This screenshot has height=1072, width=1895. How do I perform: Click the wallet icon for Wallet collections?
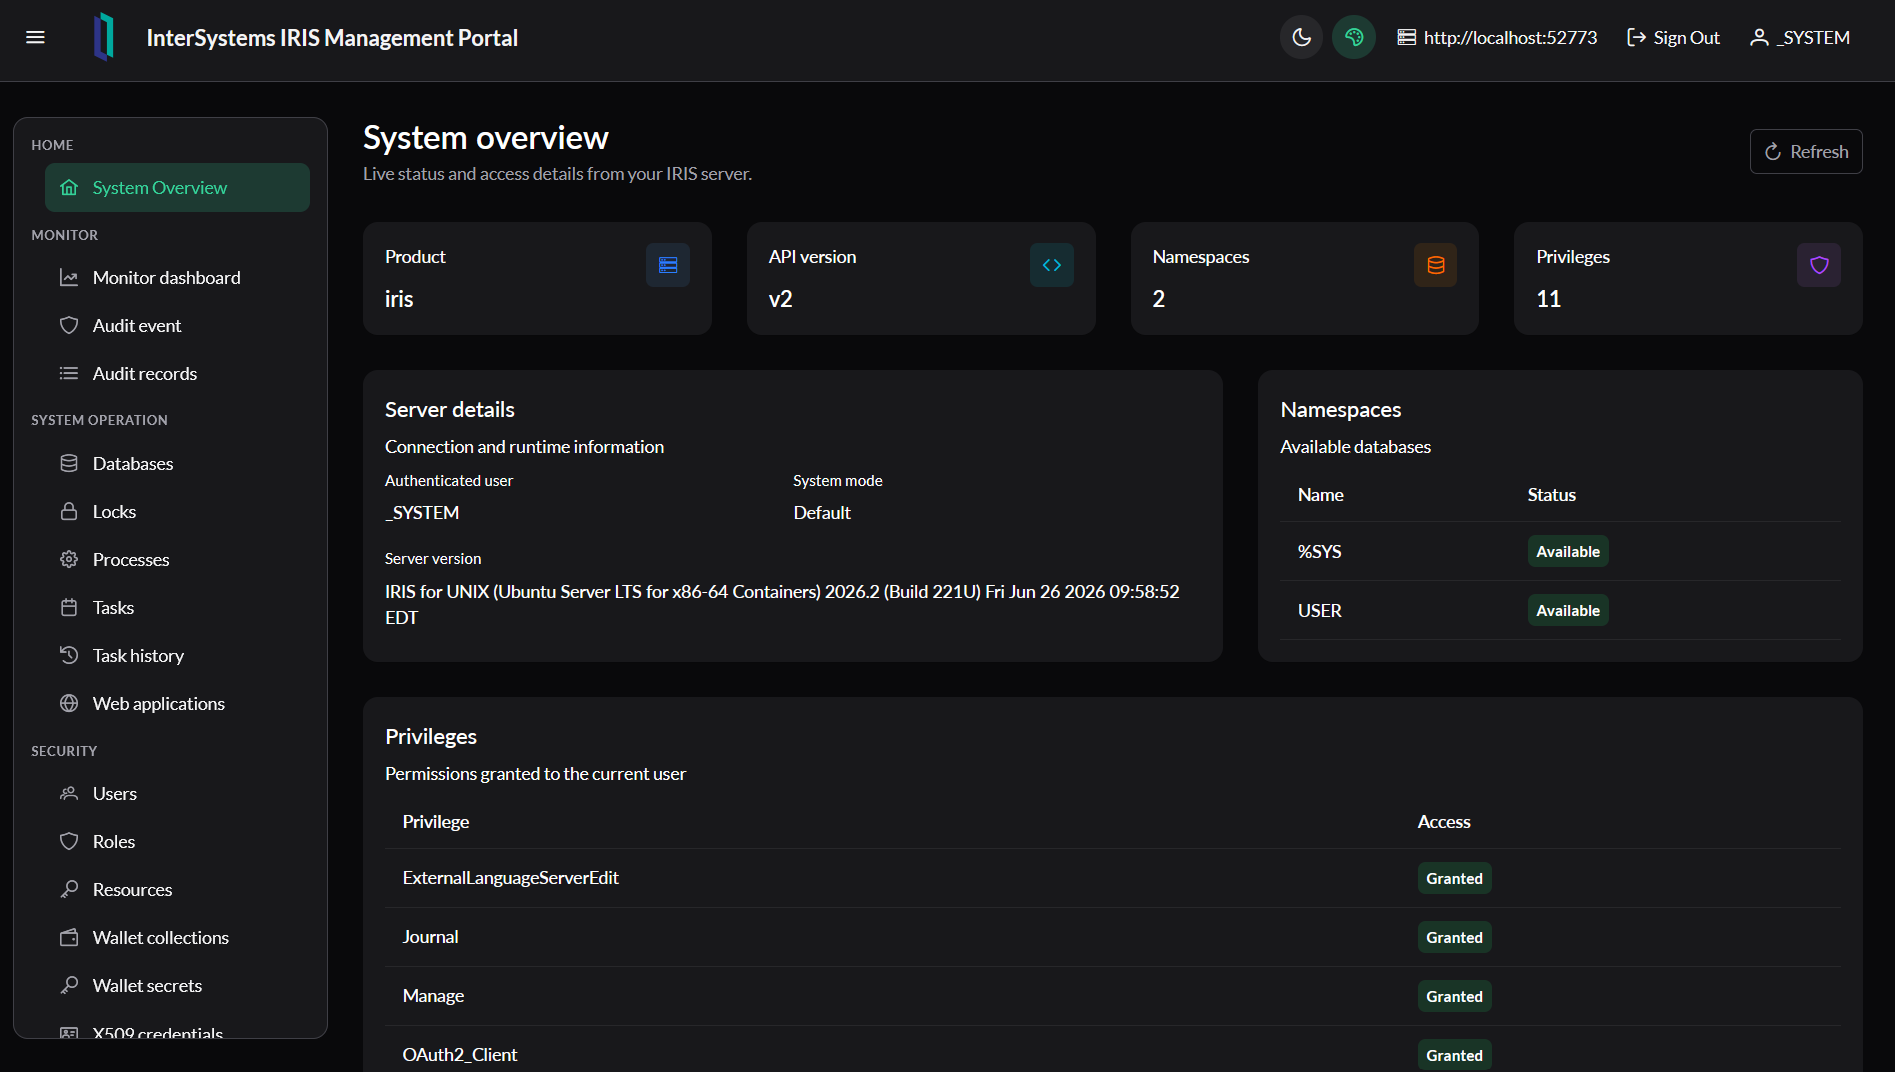click(69, 938)
